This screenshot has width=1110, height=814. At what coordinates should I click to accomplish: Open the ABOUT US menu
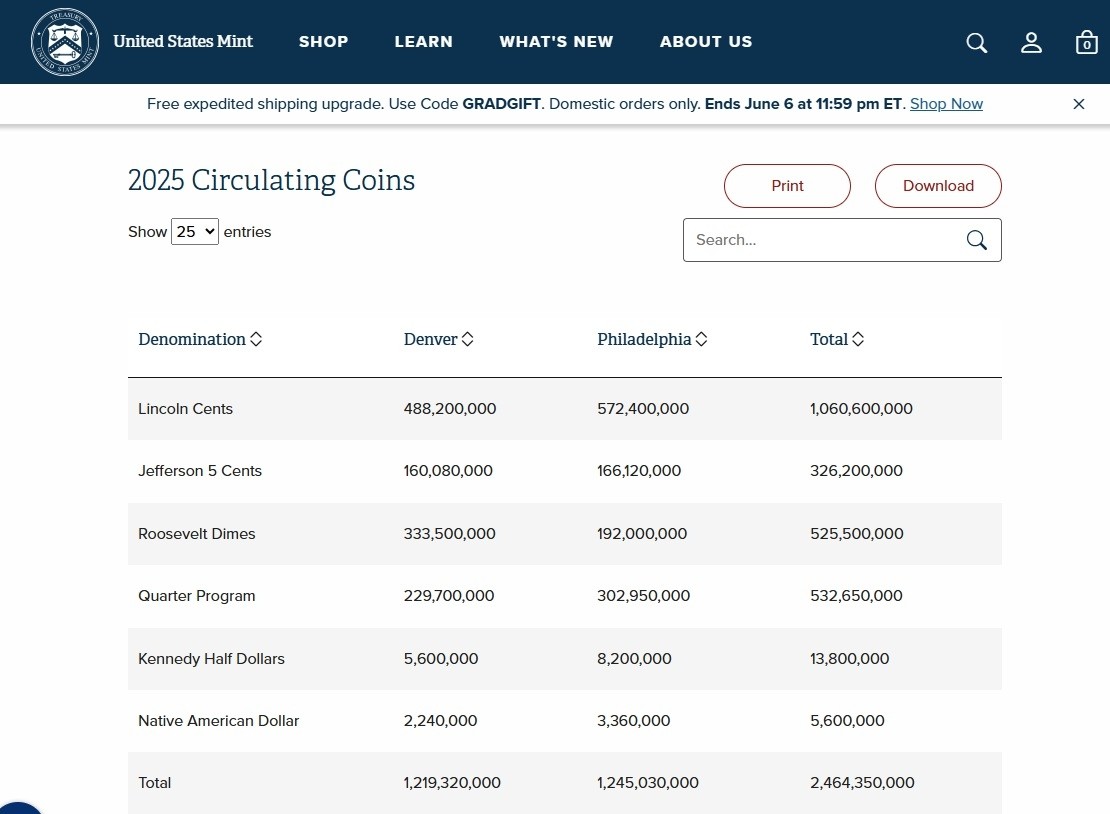tap(705, 42)
